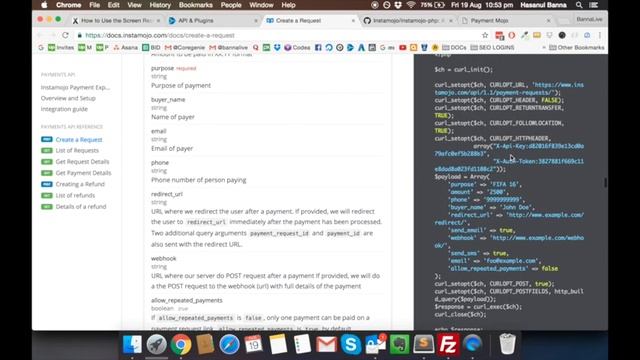Open Sublime Text in the dock
The width and height of the screenshot is (640, 360).
(x=424, y=344)
